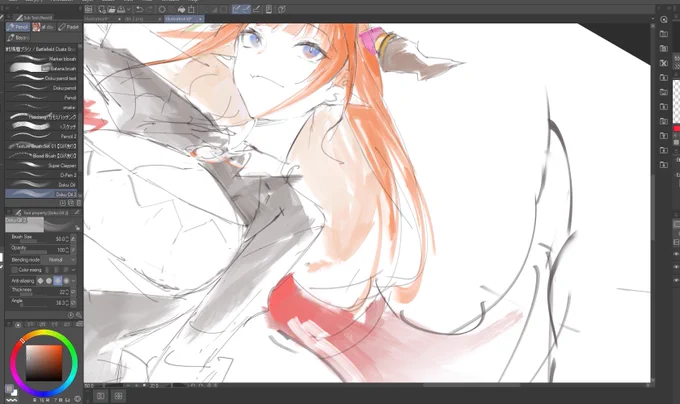Choose the snake brush
Screen dimensions: 680x404
click(x=42, y=107)
